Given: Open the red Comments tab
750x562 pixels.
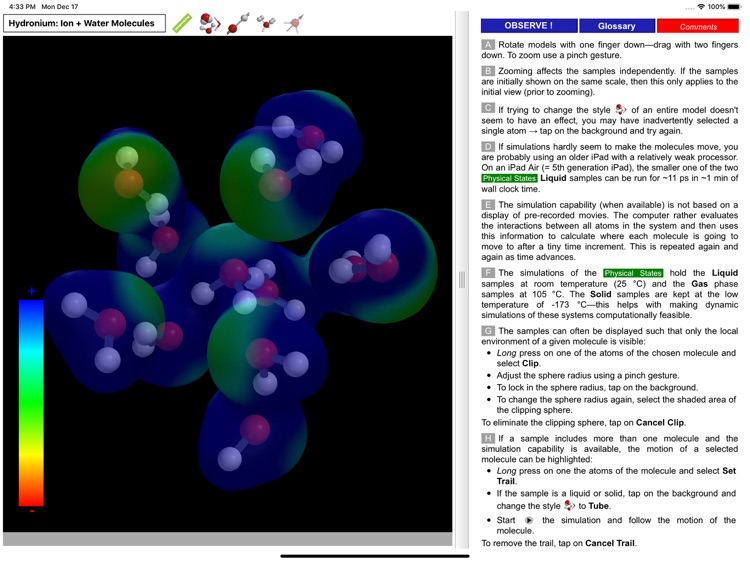Looking at the screenshot, I should point(698,26).
